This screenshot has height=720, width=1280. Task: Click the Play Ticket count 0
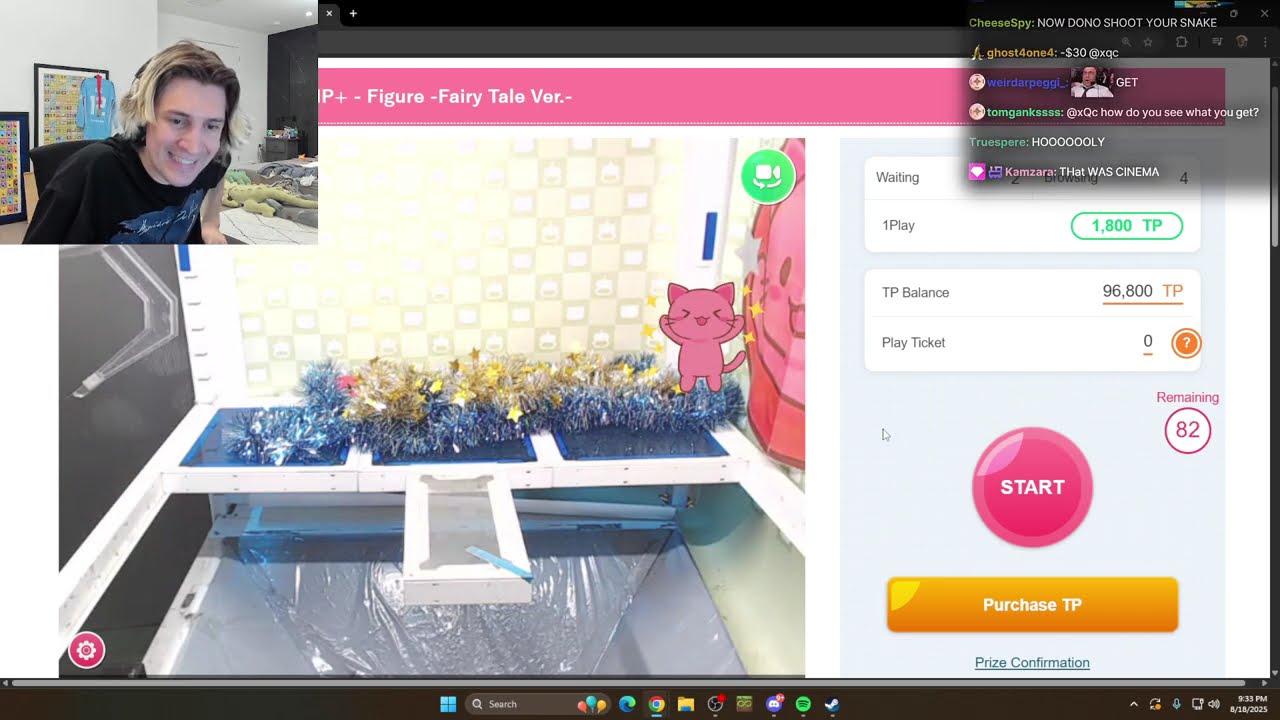(x=1148, y=342)
